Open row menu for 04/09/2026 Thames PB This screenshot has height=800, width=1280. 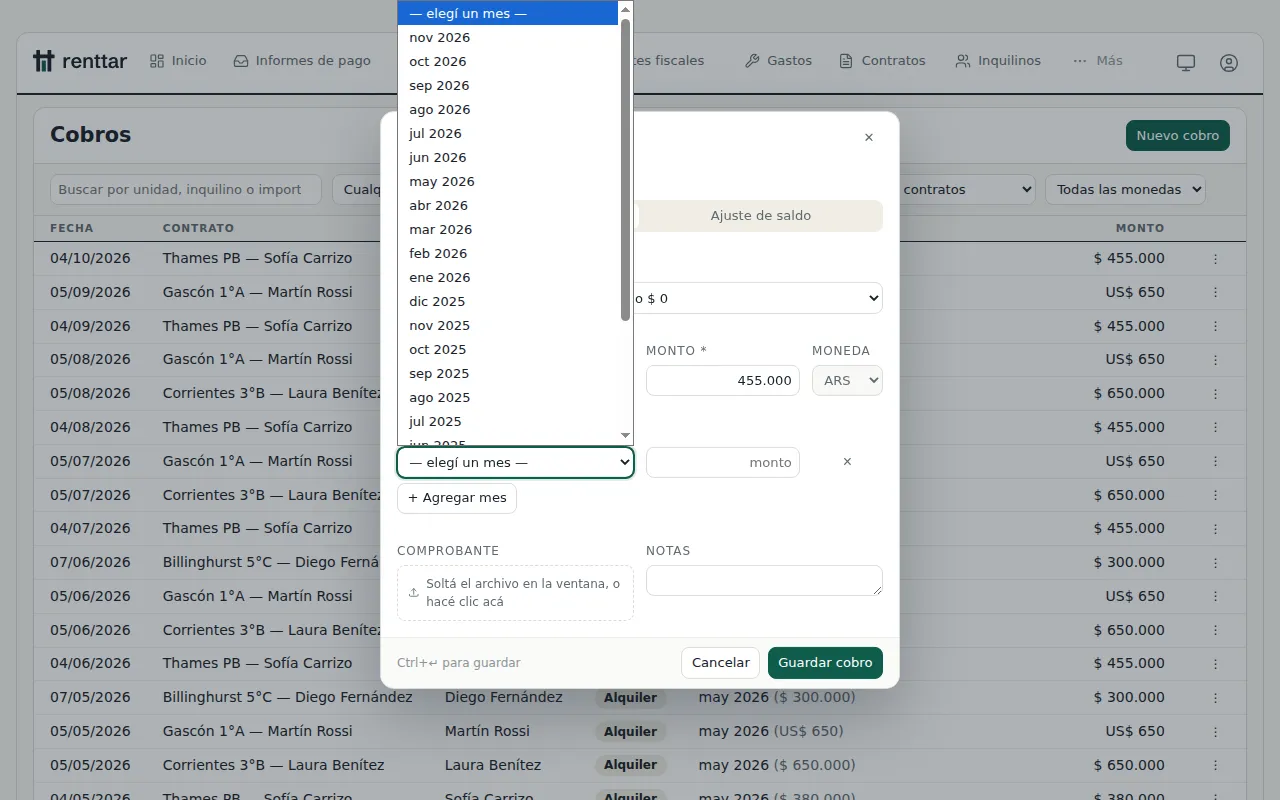point(1216,326)
